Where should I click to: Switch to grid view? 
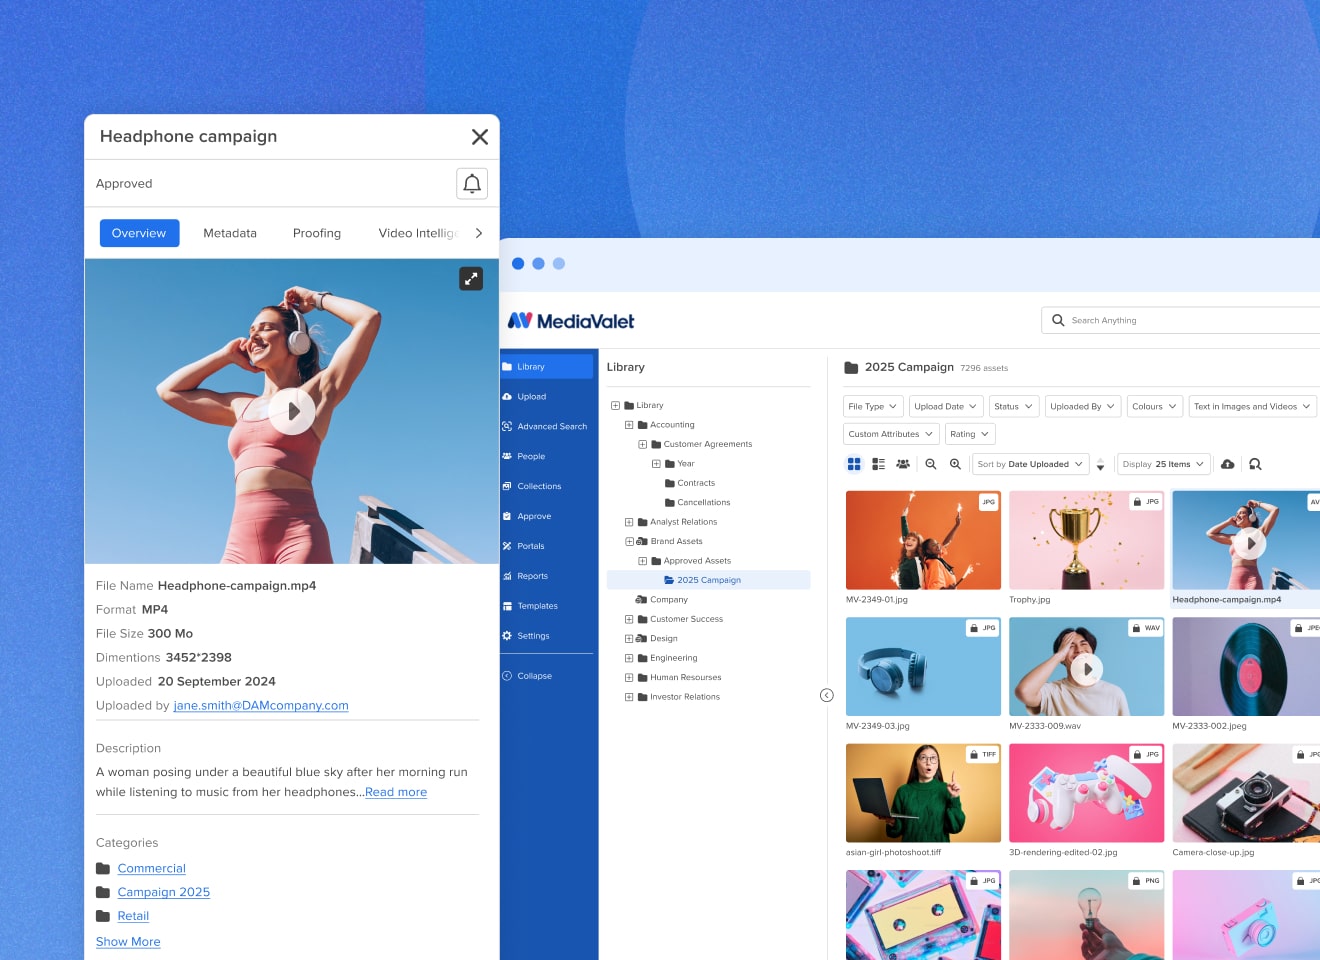coord(854,465)
